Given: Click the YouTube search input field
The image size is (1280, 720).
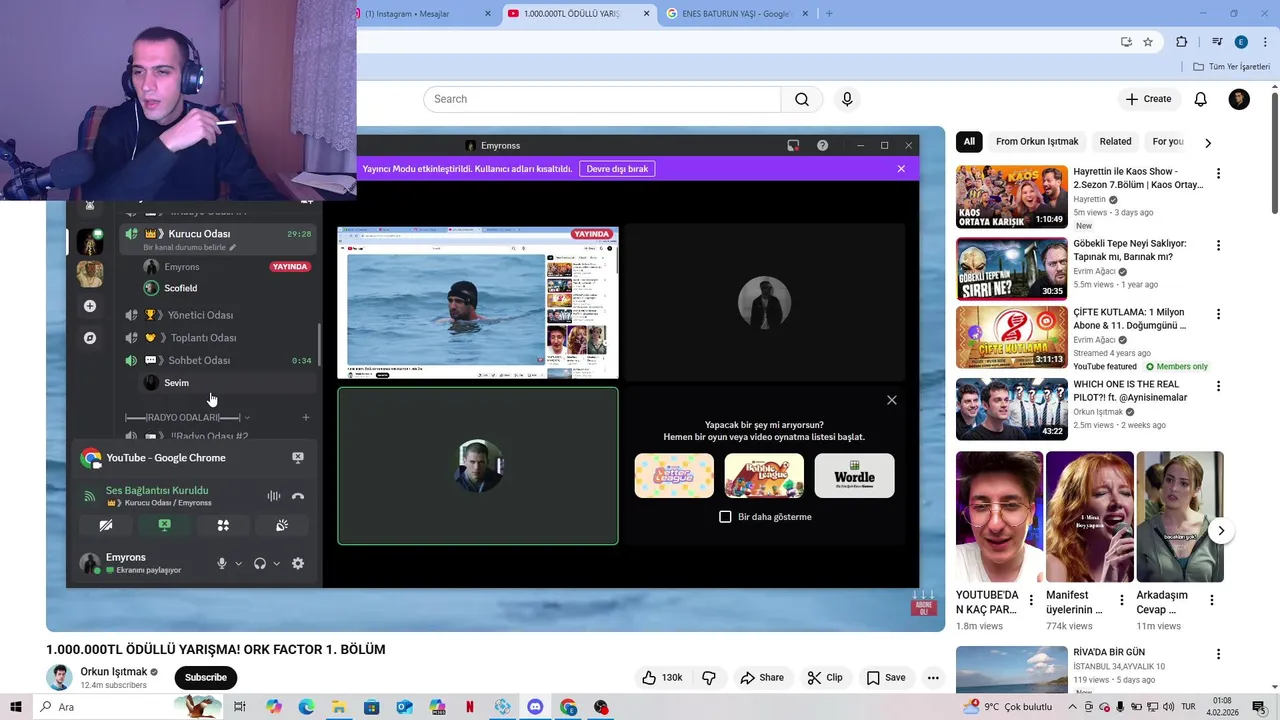Looking at the screenshot, I should [x=602, y=99].
